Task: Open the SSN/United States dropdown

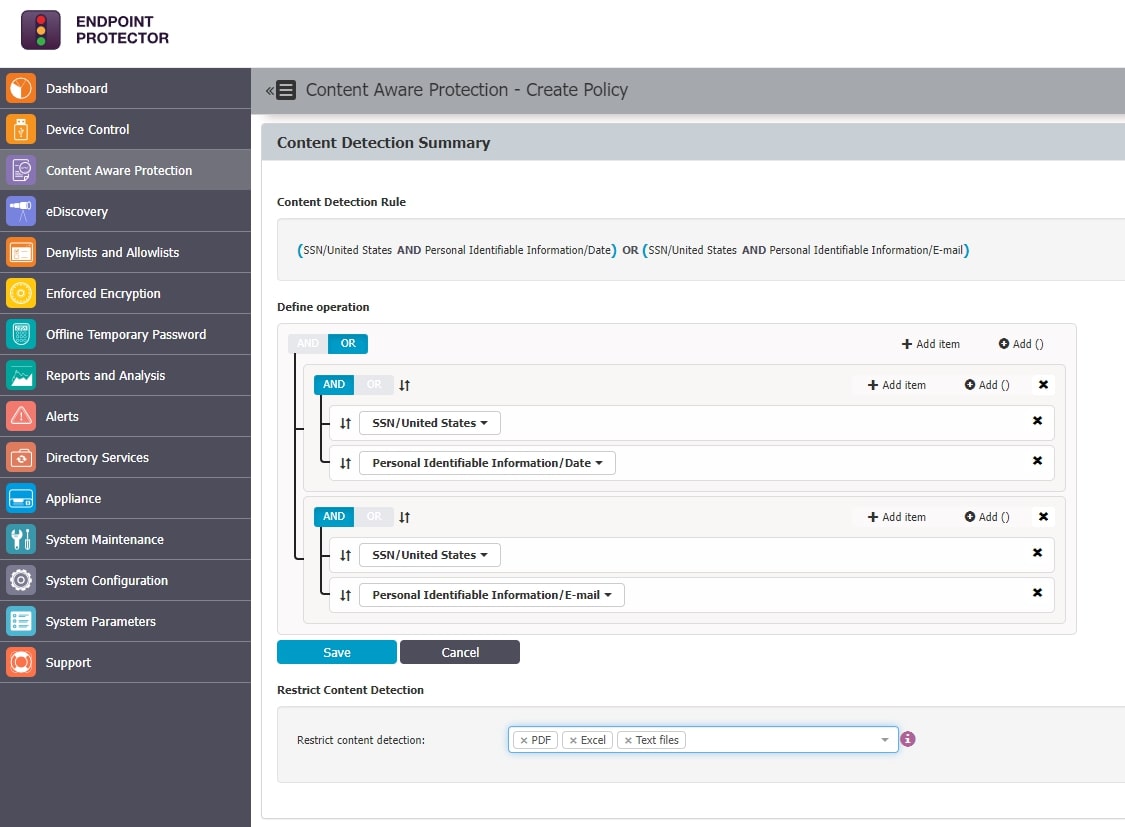Action: tap(429, 422)
